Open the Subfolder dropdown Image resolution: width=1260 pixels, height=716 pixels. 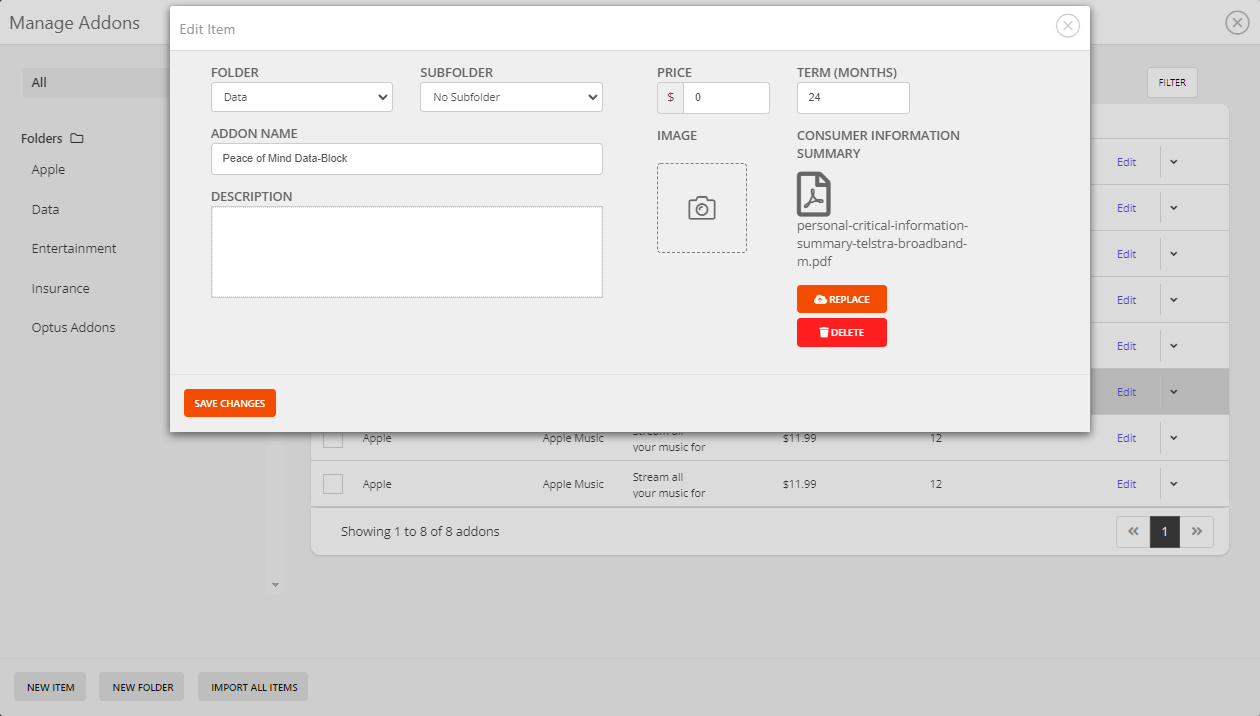pyautogui.click(x=510, y=97)
